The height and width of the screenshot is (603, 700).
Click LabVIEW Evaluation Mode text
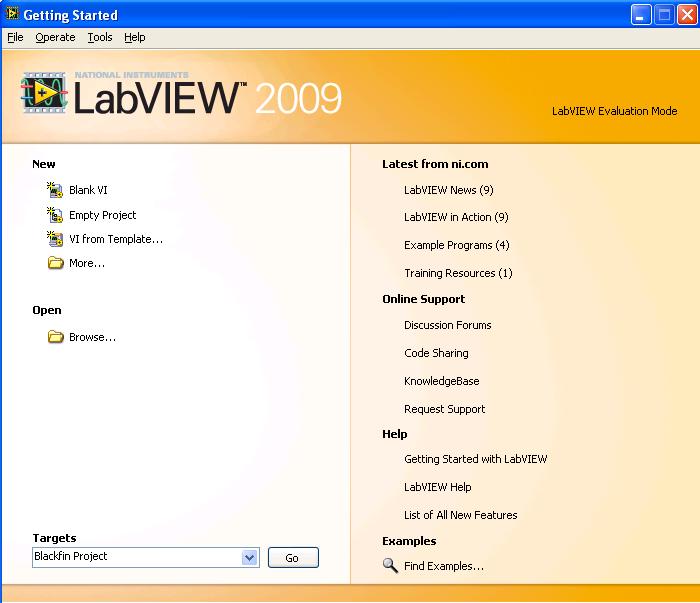614,111
